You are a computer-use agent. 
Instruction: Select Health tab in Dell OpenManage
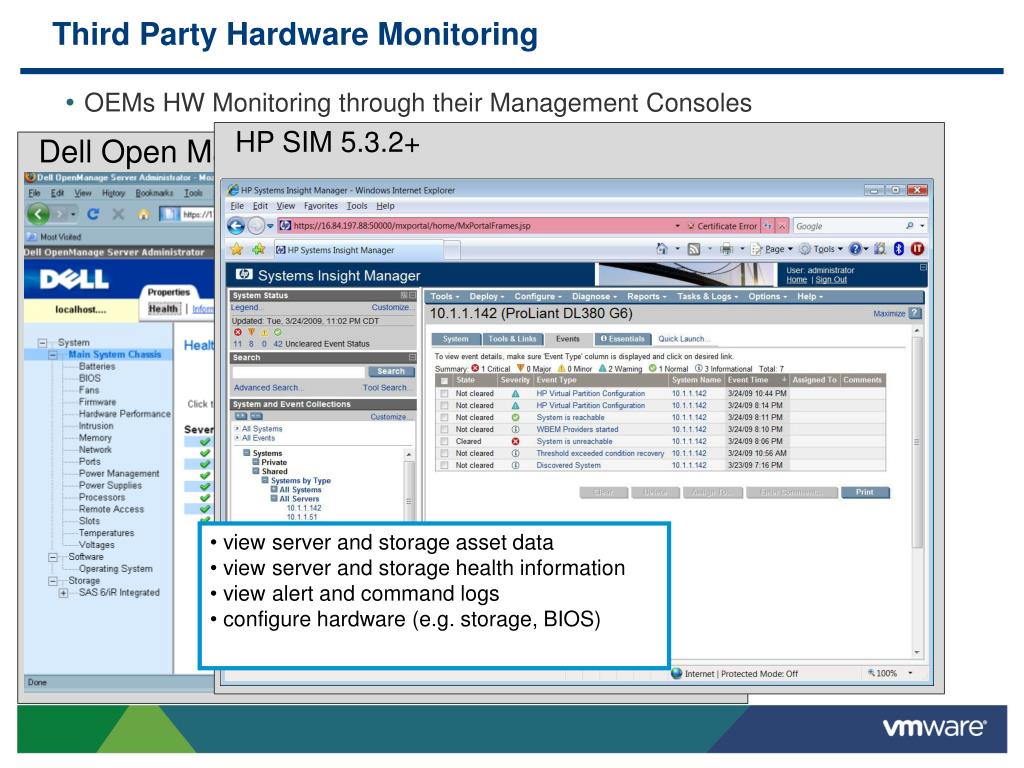pyautogui.click(x=163, y=309)
